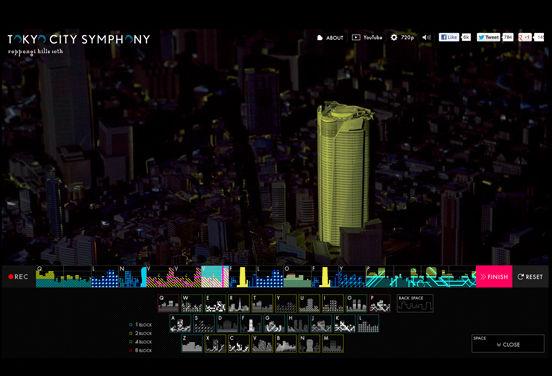Screen dimensions: 552x376
Task: Select the R key tower pattern tile
Action: (x=239, y=303)
